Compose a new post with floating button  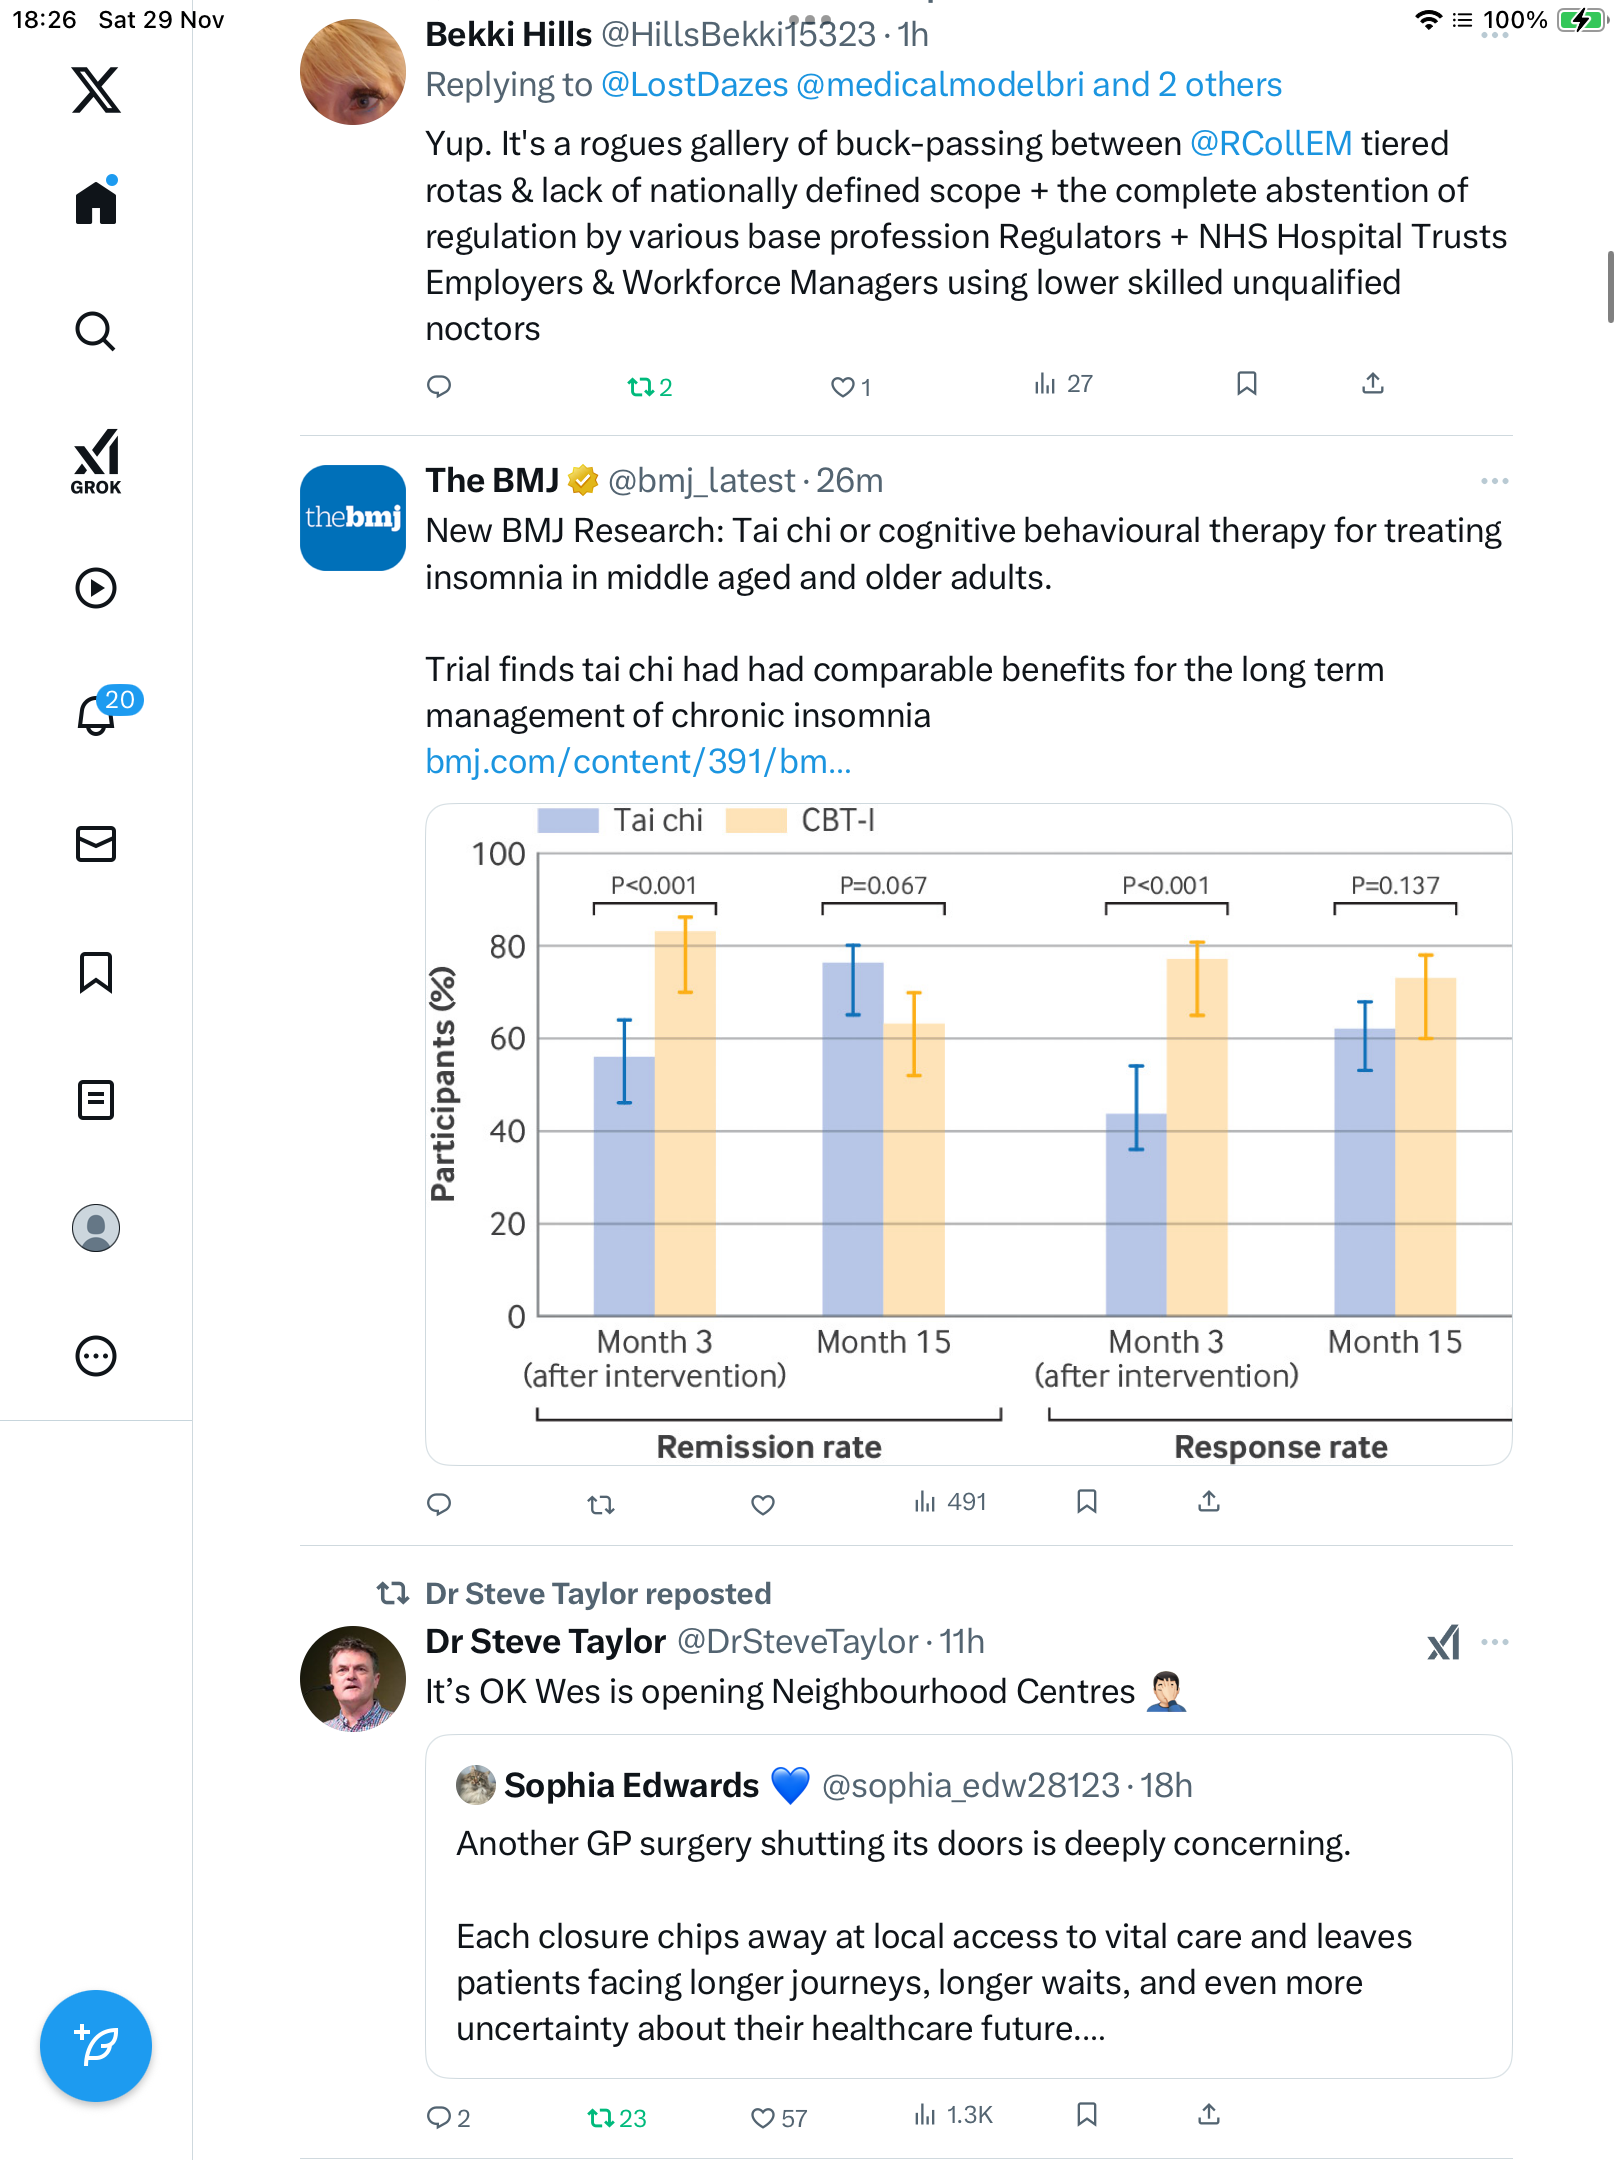(x=96, y=2045)
